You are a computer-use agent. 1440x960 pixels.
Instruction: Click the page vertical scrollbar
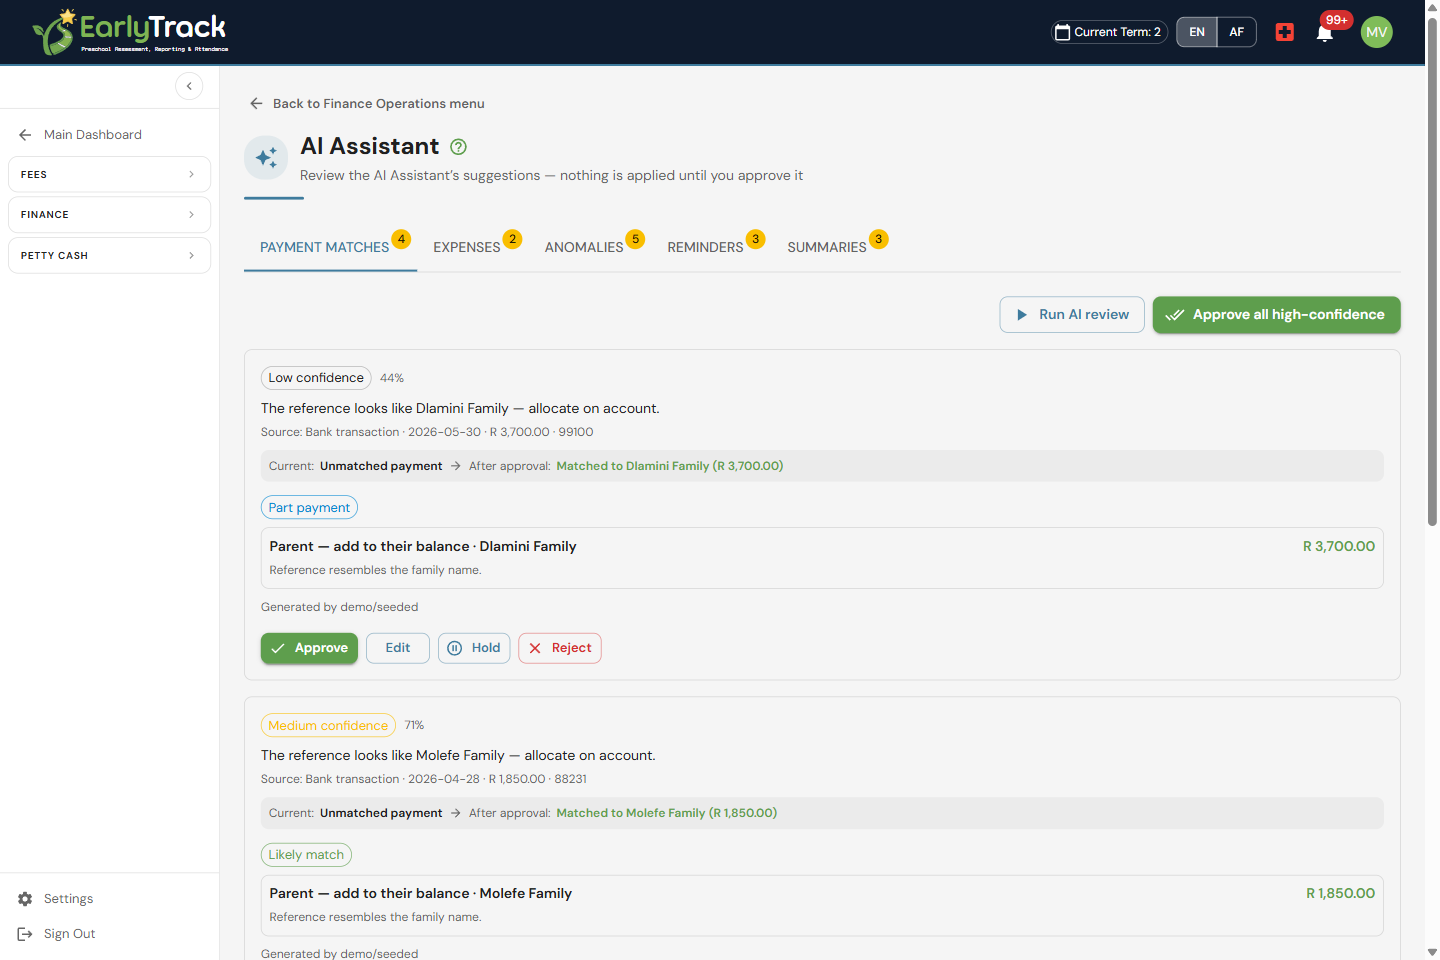[1432, 270]
